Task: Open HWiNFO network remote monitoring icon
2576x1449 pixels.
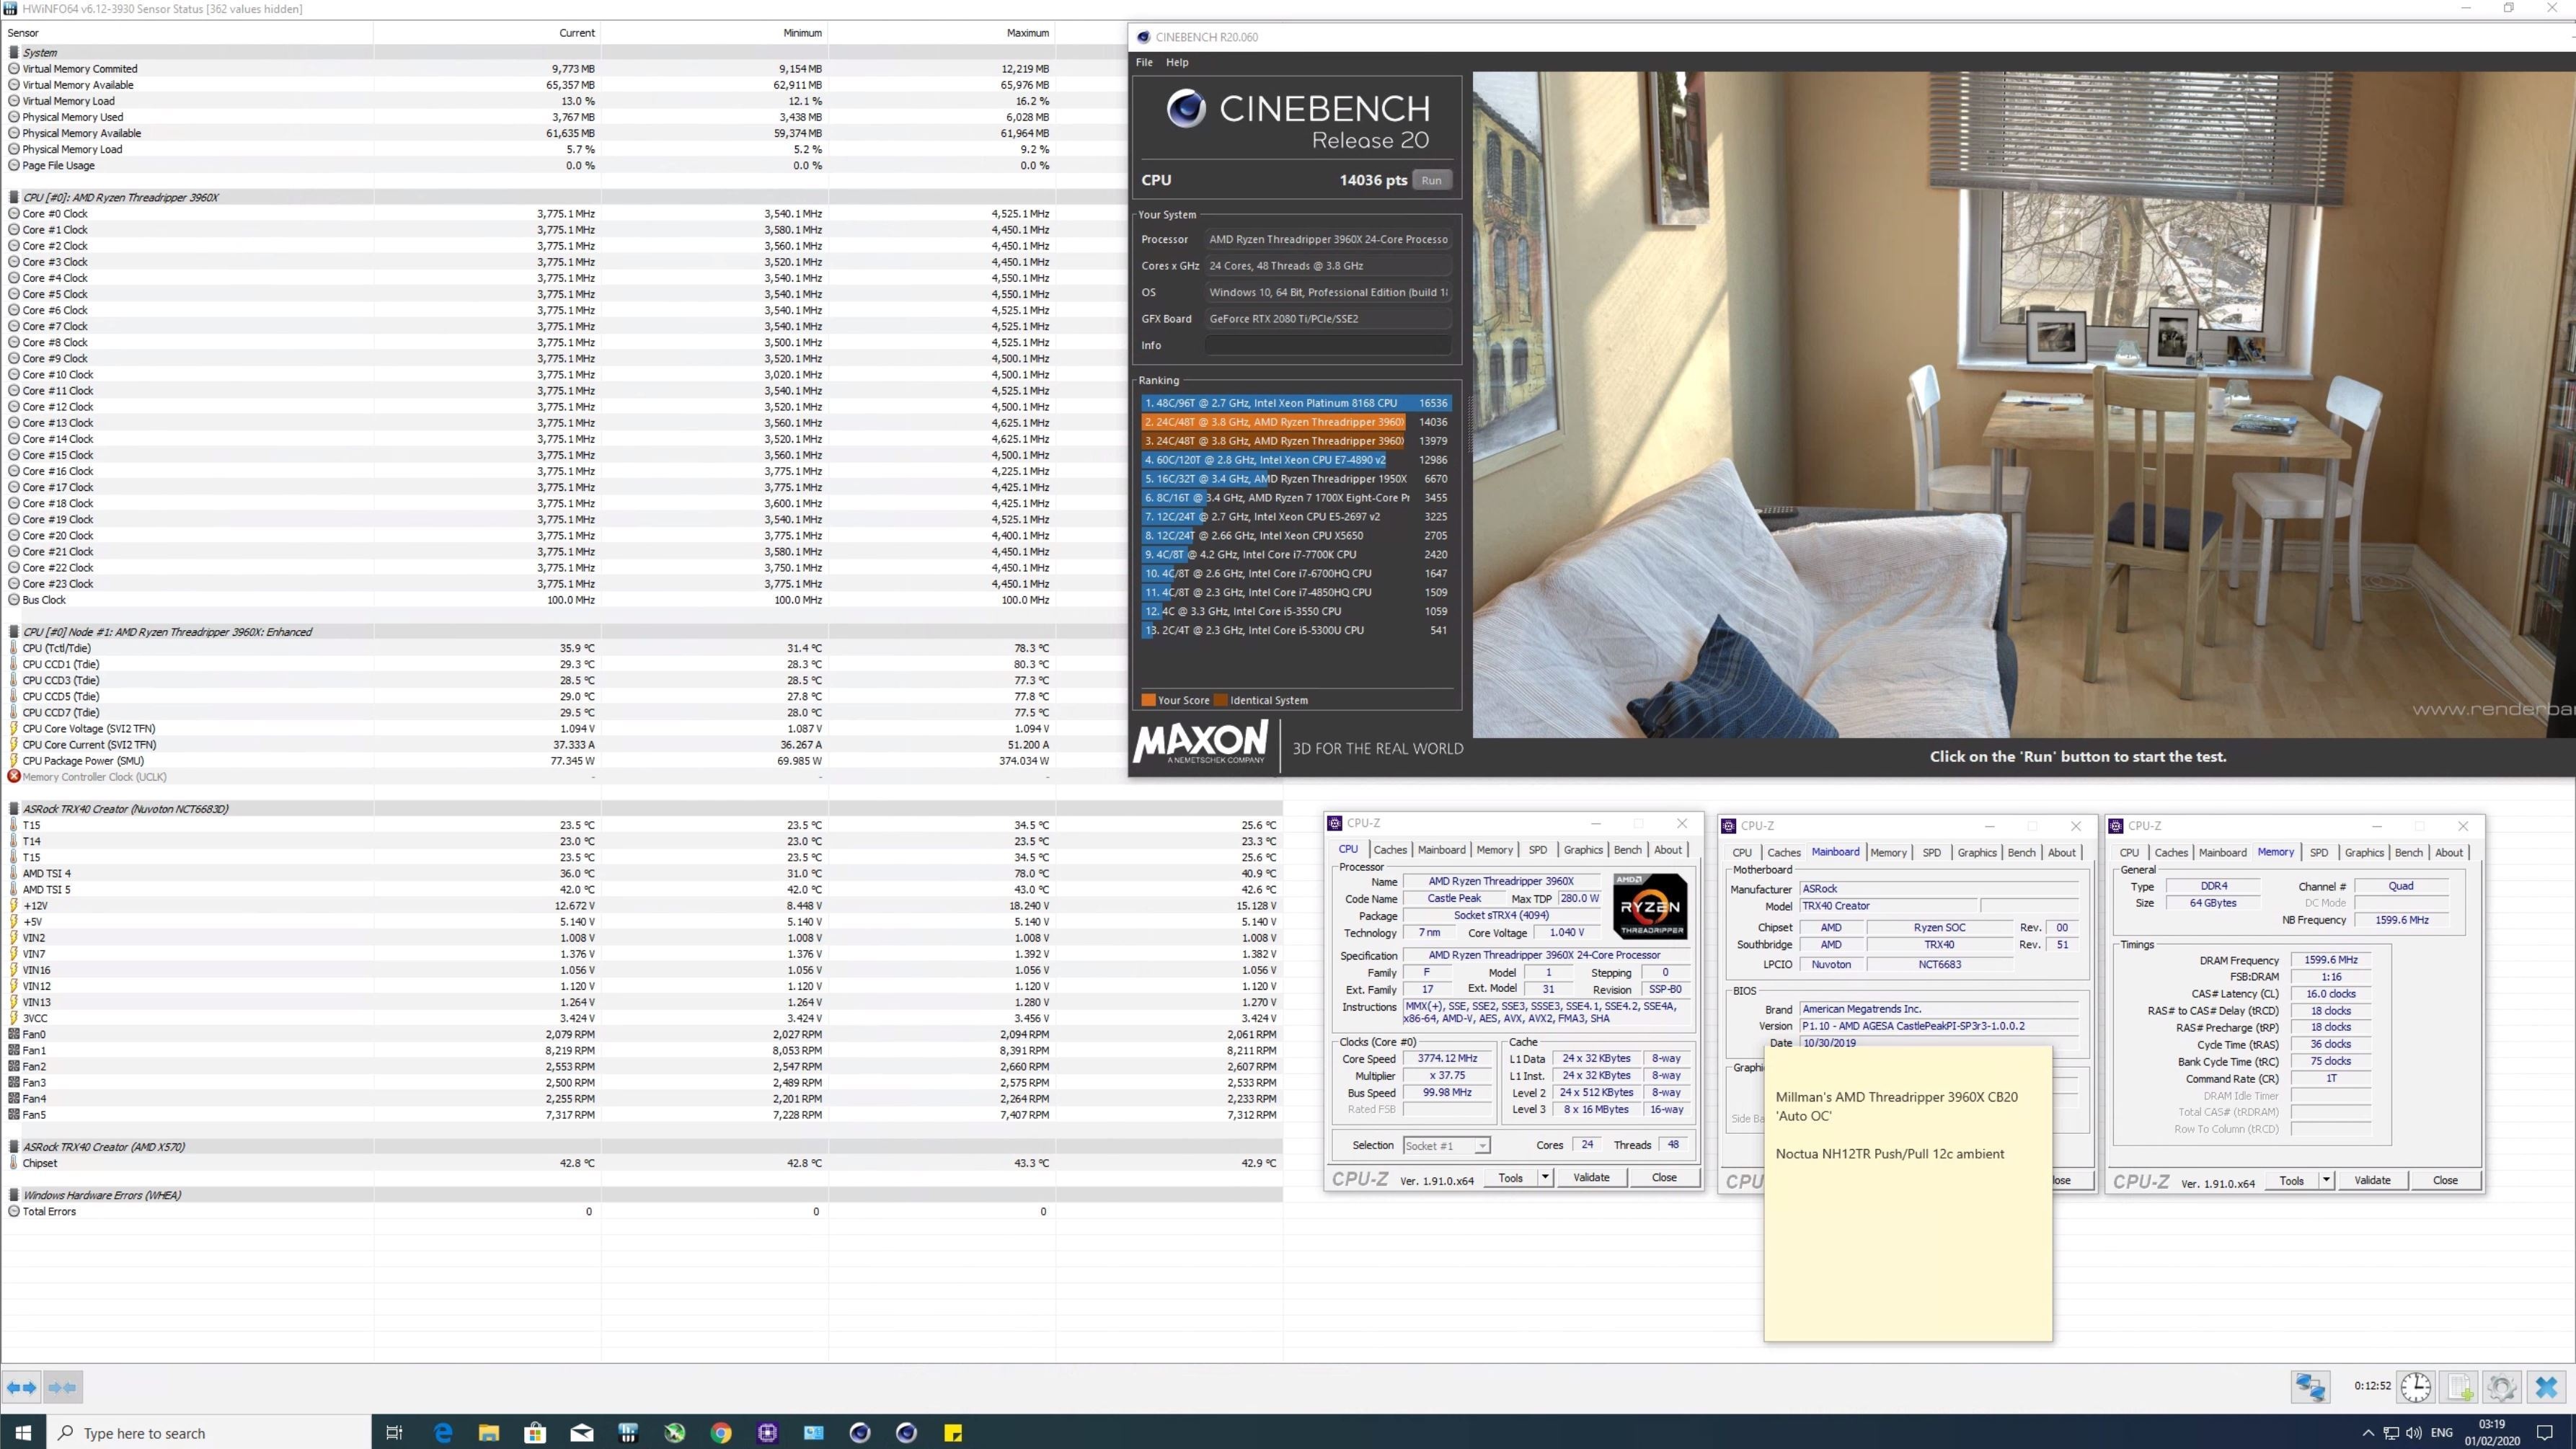Action: point(2310,1387)
